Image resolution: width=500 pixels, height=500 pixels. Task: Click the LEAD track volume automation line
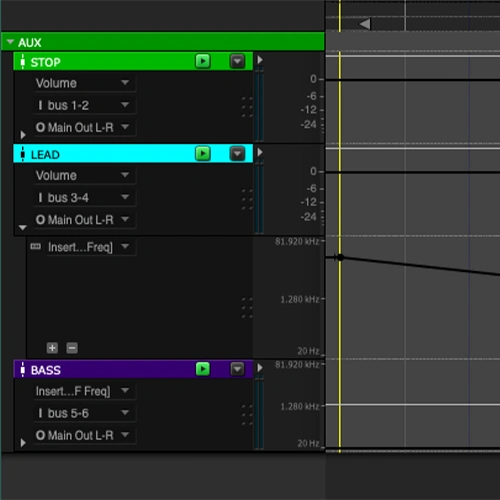pyautogui.click(x=413, y=172)
